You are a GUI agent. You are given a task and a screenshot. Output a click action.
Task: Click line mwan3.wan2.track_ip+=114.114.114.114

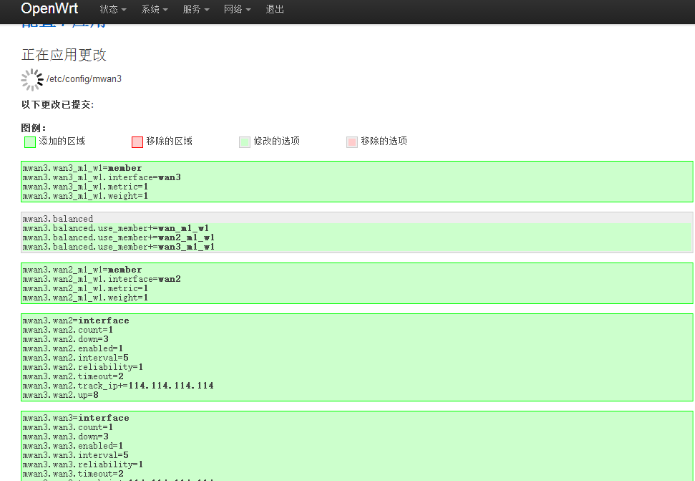[x=118, y=386]
